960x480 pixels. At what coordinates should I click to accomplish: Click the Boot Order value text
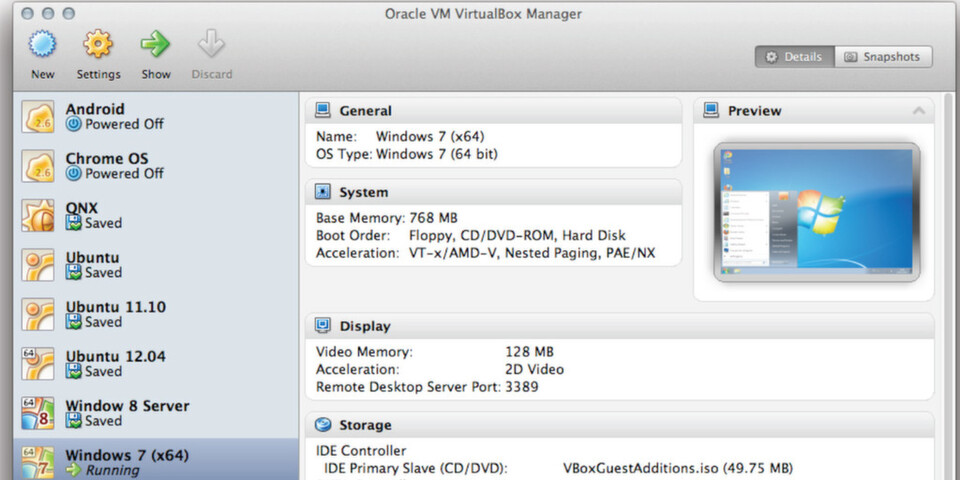click(x=517, y=236)
